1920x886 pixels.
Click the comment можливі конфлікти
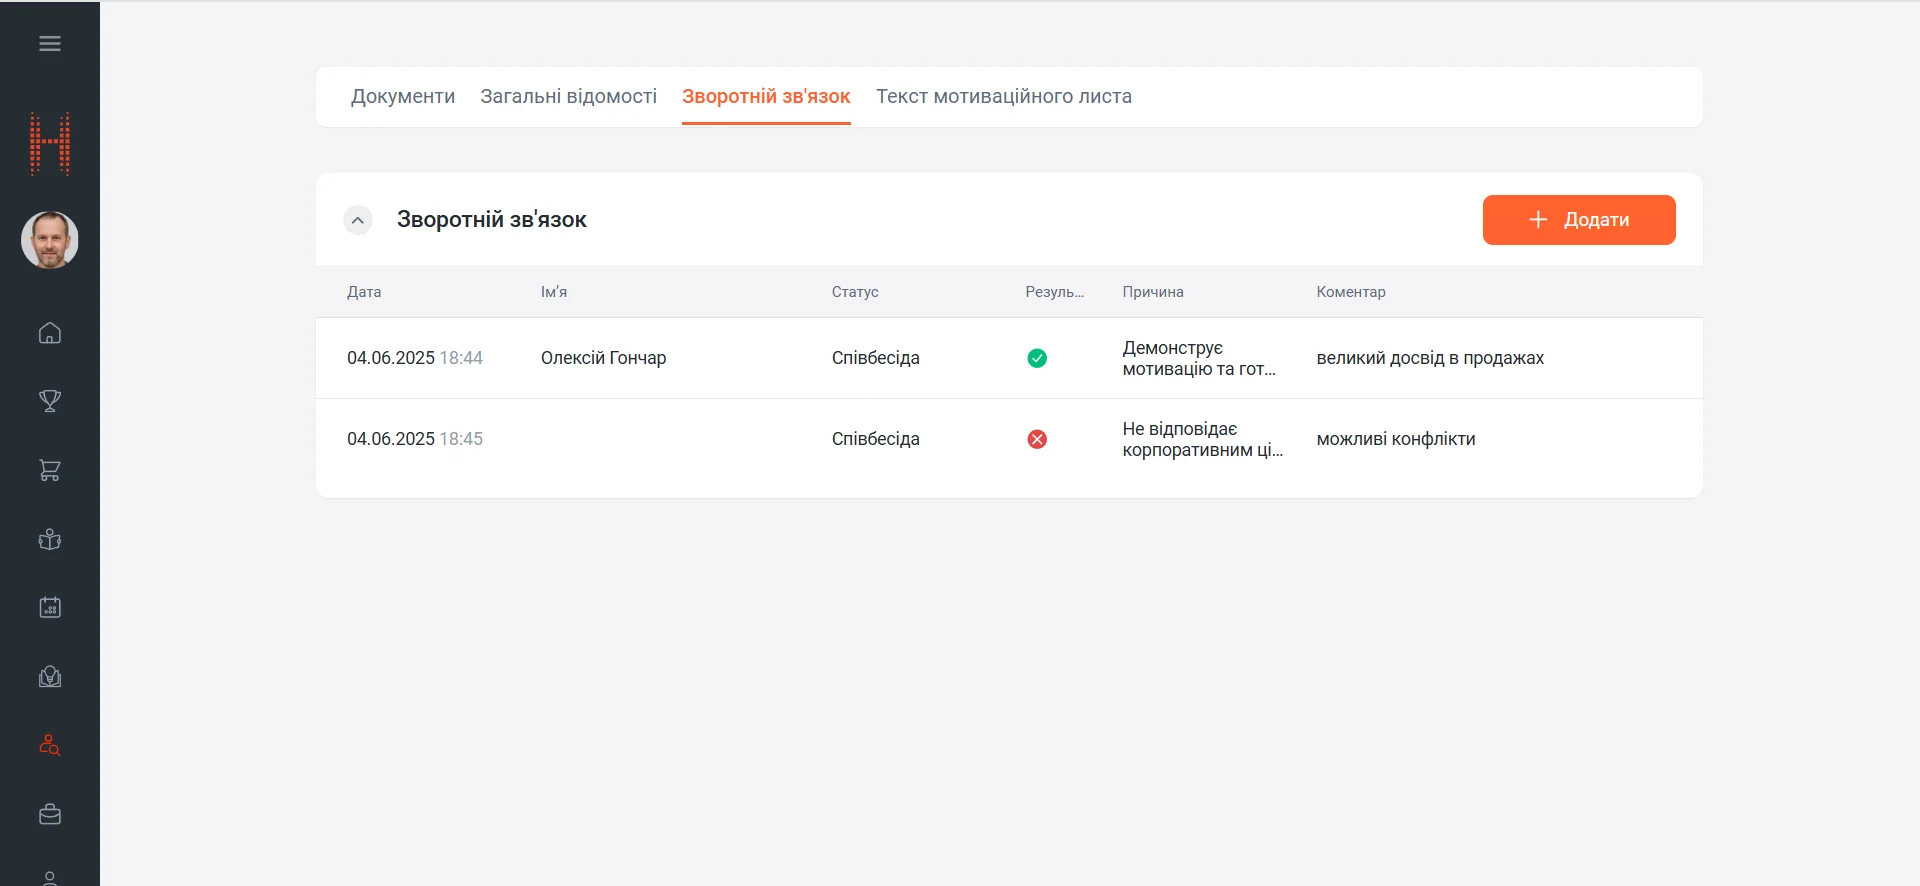1395,439
